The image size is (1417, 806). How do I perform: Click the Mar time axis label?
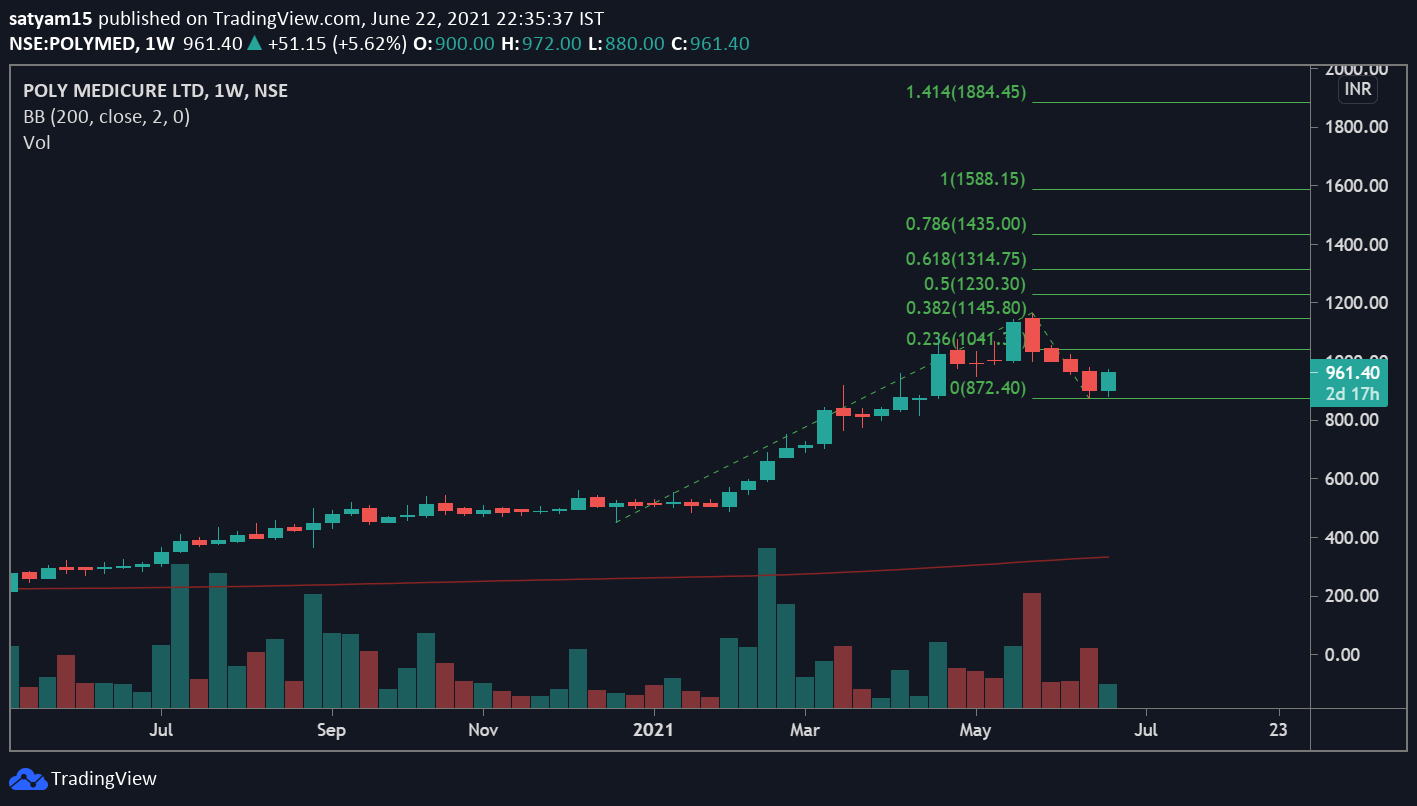click(x=805, y=730)
